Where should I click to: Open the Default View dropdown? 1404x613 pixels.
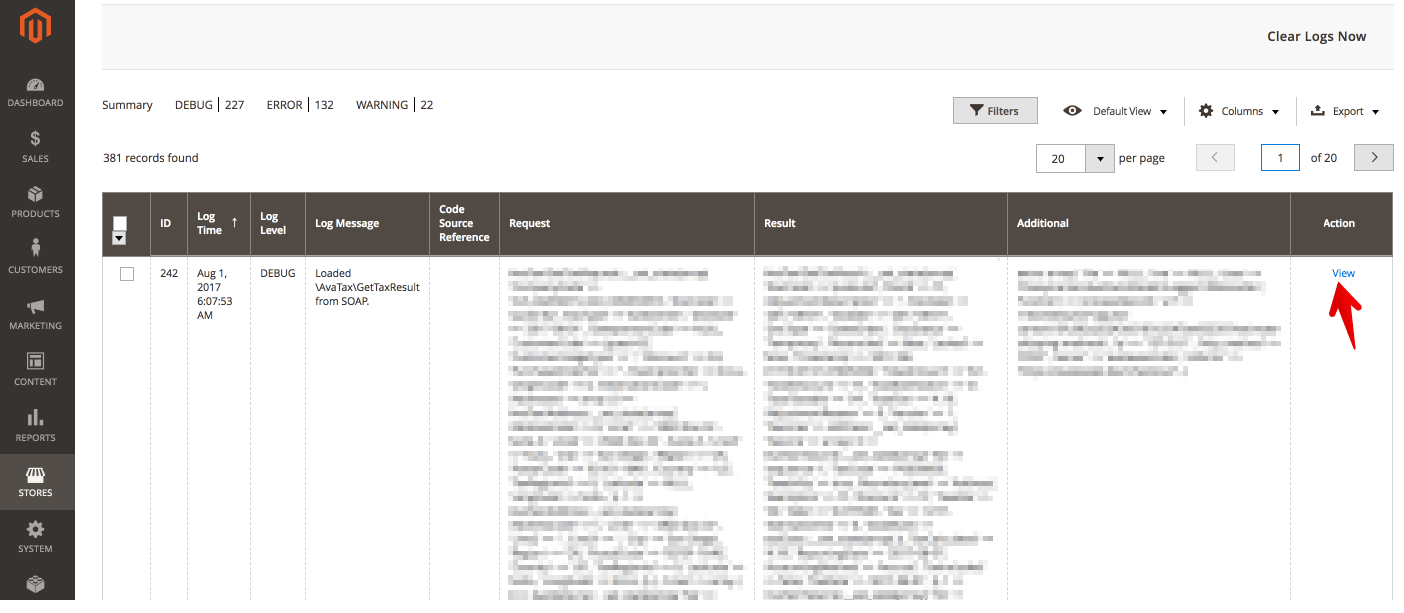(1117, 111)
